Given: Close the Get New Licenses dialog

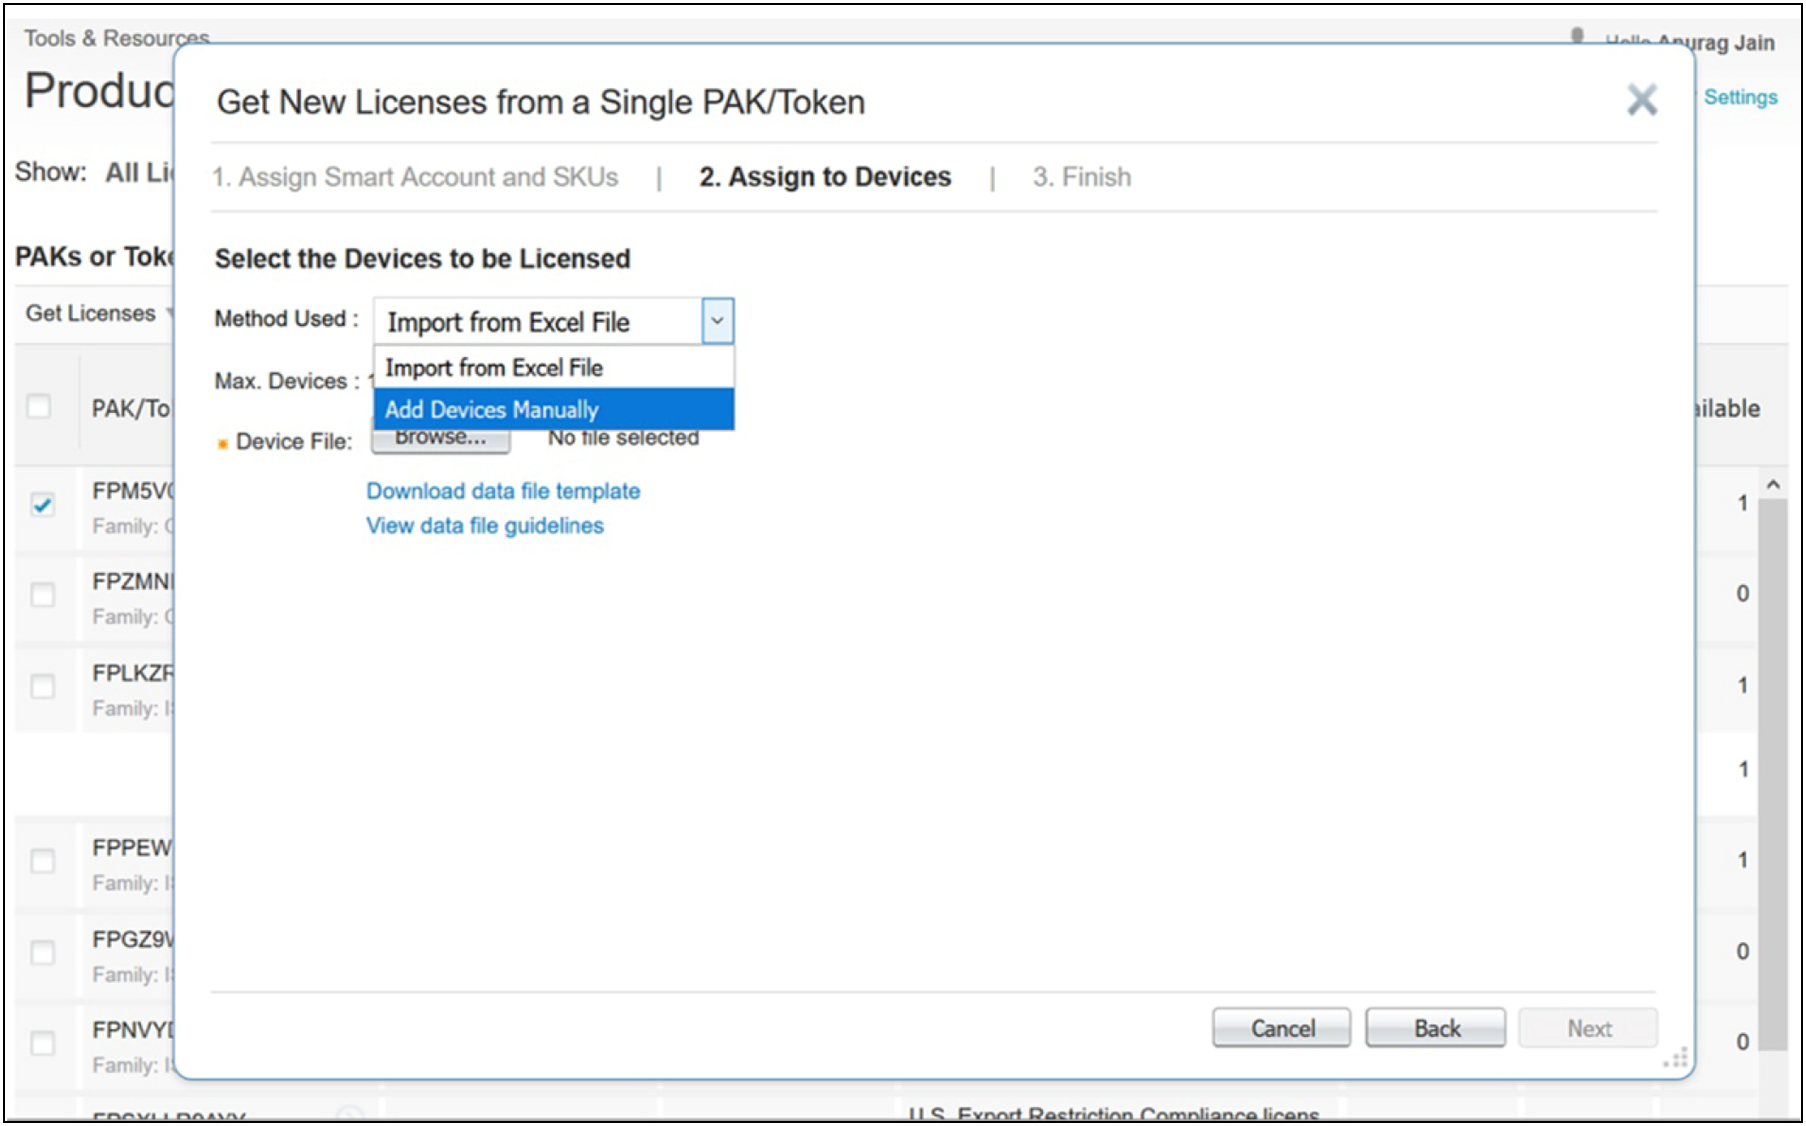Looking at the screenshot, I should click(1641, 100).
